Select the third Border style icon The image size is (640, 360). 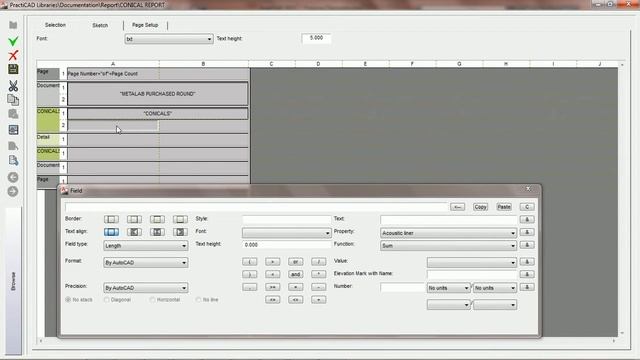[157, 219]
